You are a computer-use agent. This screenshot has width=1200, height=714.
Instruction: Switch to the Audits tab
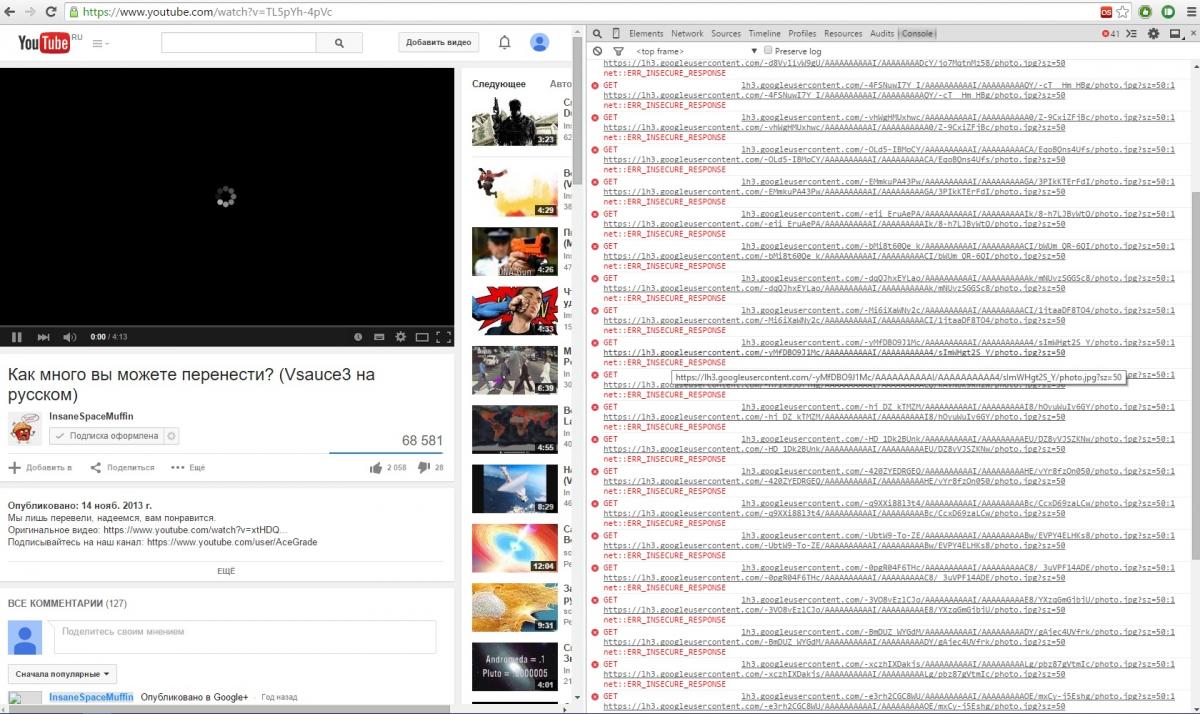[882, 33]
